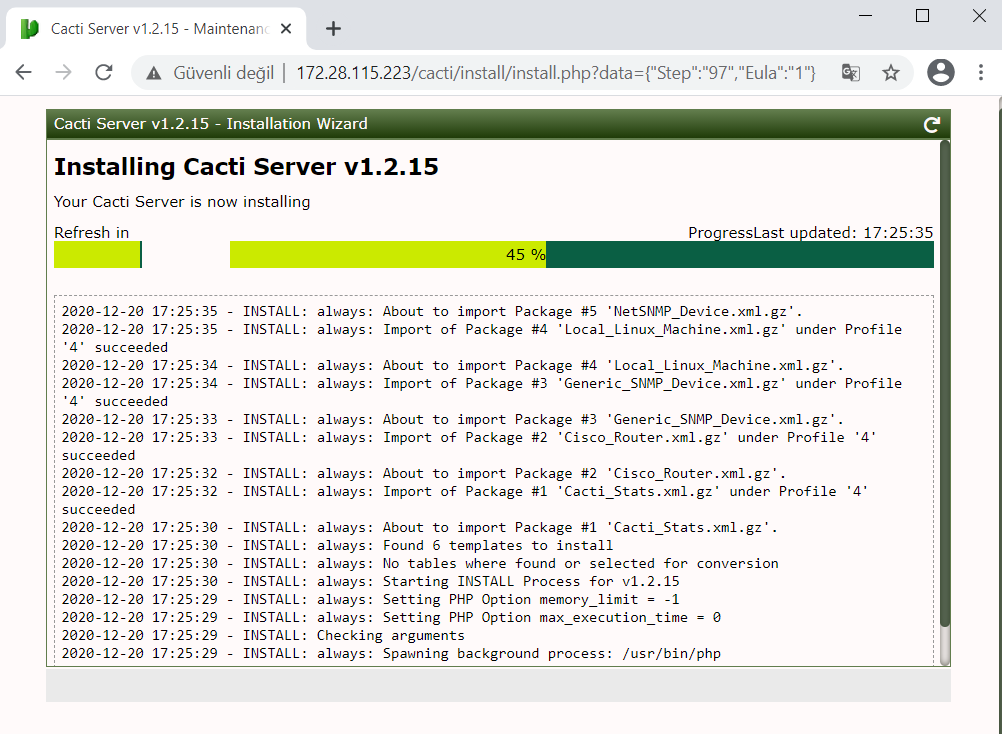The image size is (1002, 734).
Task: Click log line 'No tables where found or selected'
Action: click(420, 563)
